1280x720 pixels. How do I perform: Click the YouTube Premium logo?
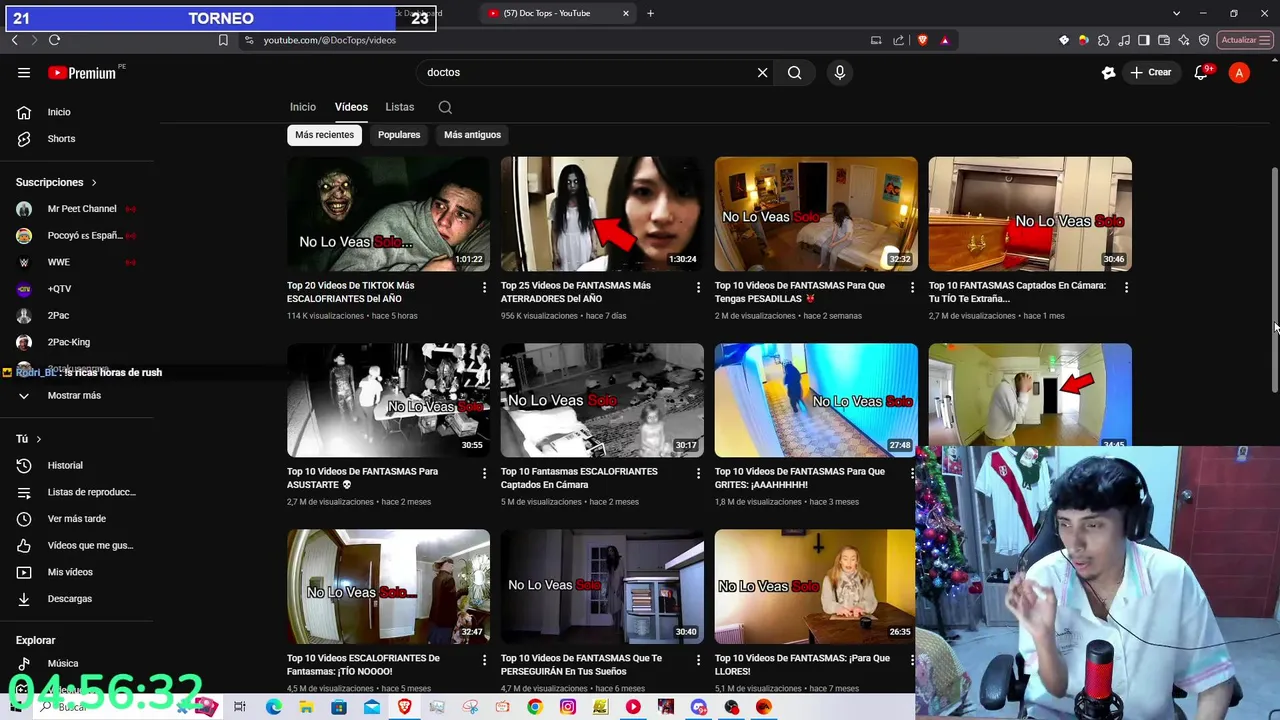click(82, 72)
